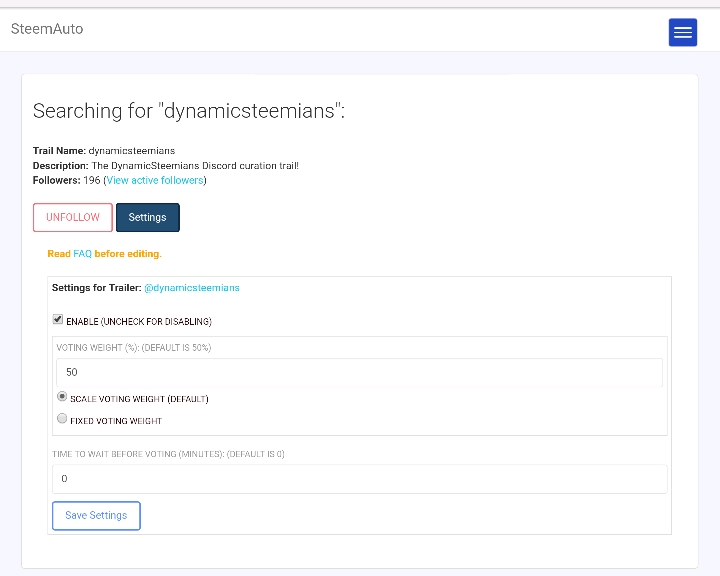Image resolution: width=720 pixels, height=576 pixels.
Task: Open the hamburger navigation menu
Action: (682, 32)
